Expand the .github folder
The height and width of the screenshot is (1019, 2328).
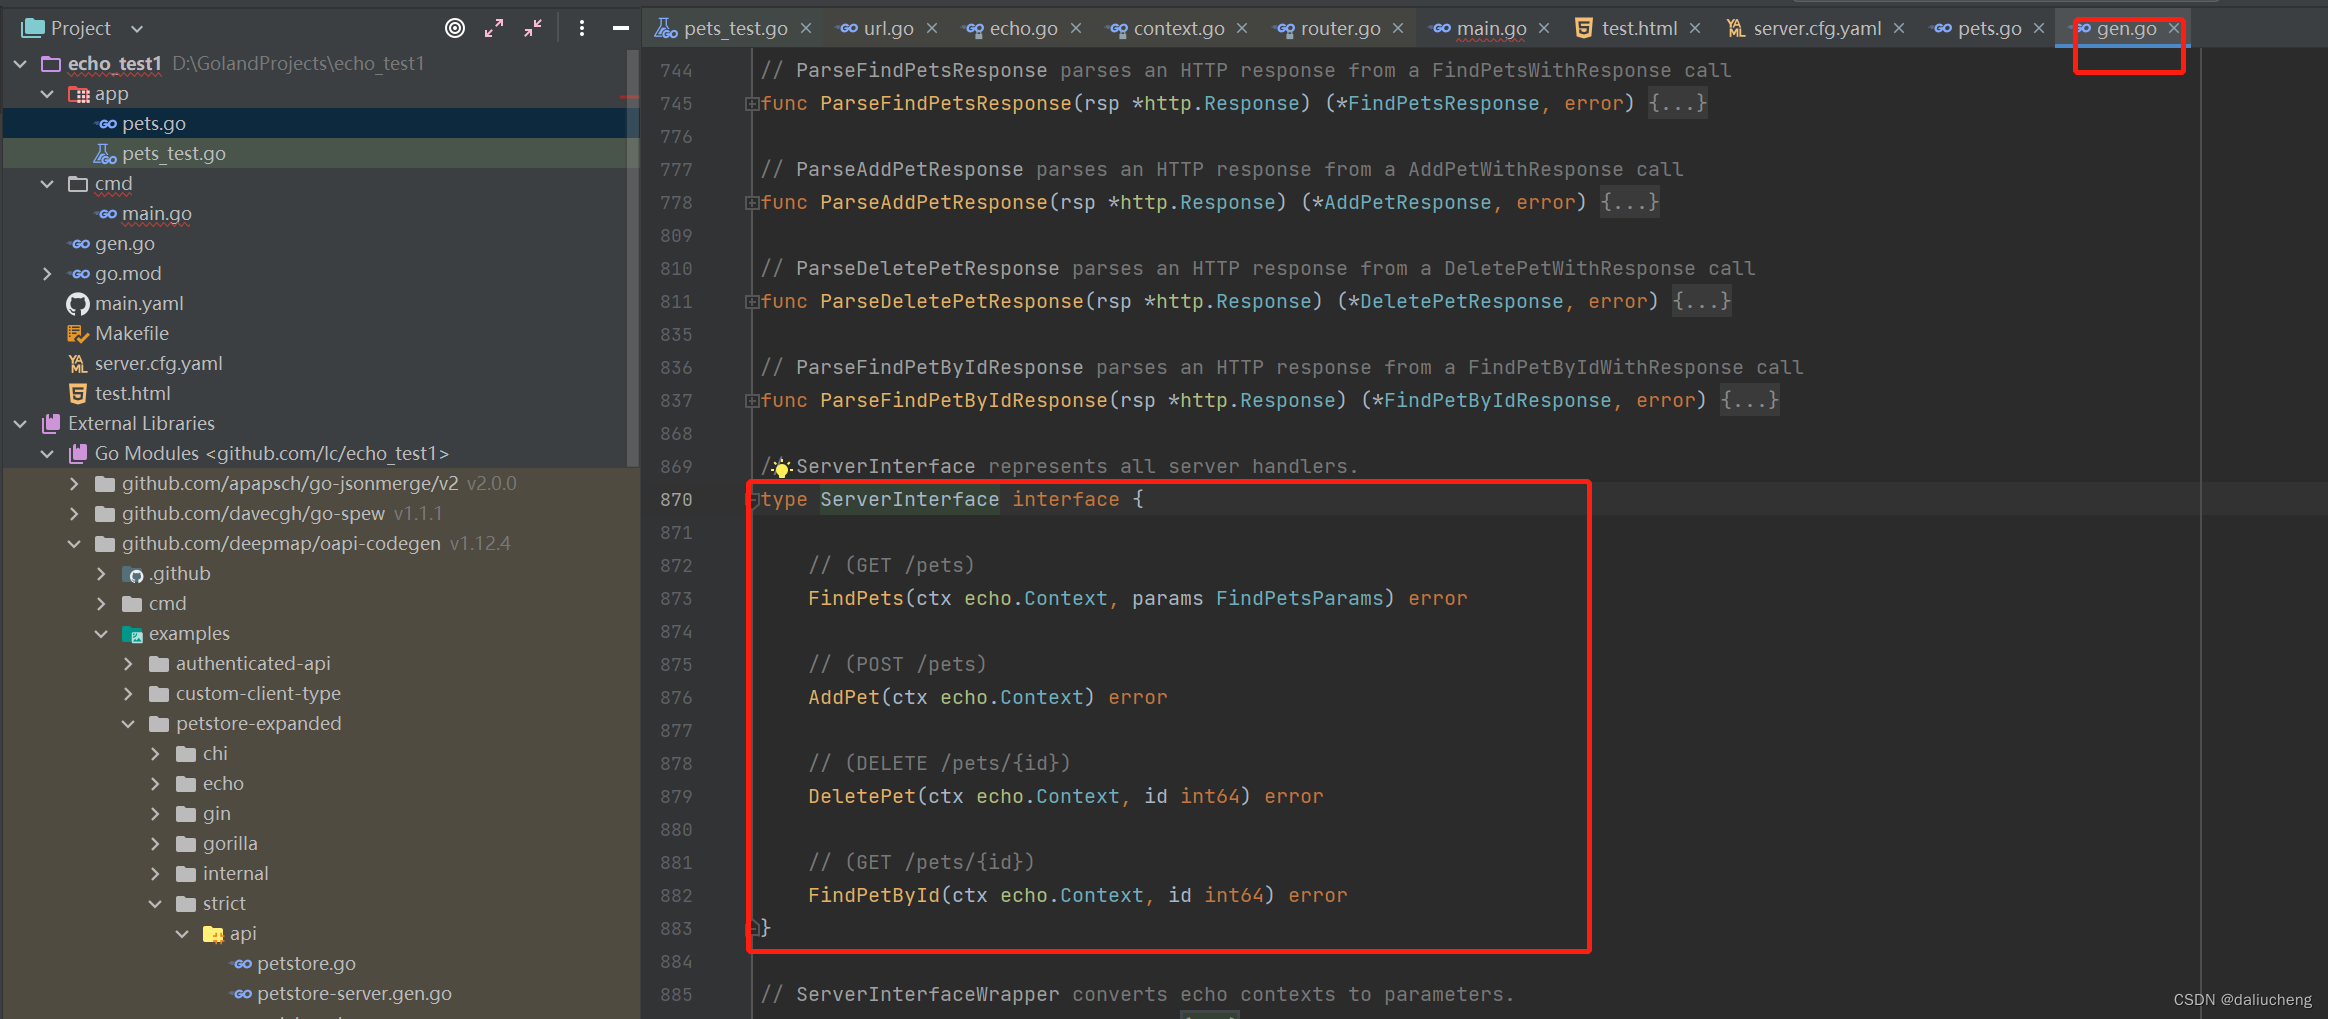[101, 574]
